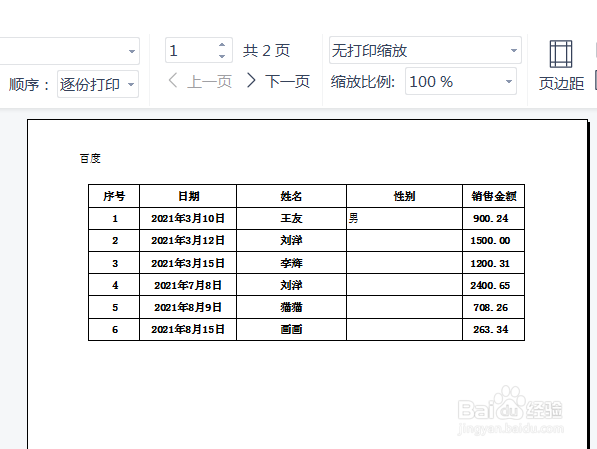Click the date cell 2021年8月15日
Viewport: 597px width, 449px height.
(188, 329)
